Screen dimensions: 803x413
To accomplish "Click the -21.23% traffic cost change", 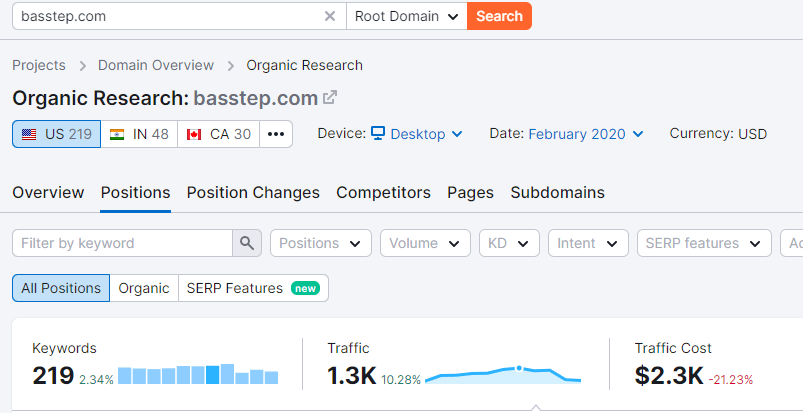I will click(x=731, y=380).
